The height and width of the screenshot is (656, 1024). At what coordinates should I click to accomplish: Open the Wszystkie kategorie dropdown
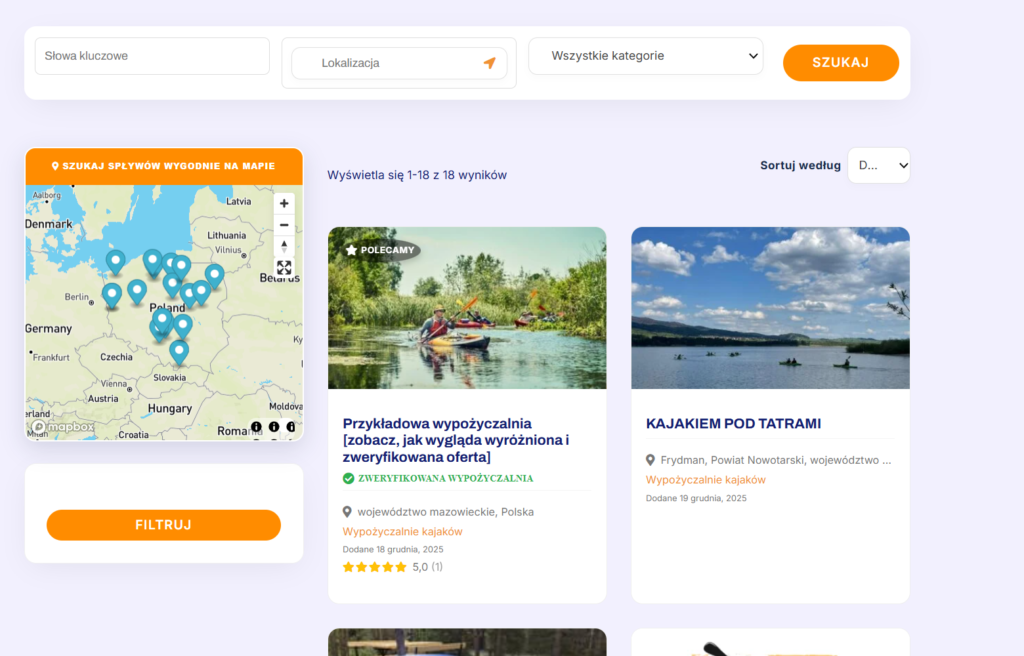pos(645,56)
